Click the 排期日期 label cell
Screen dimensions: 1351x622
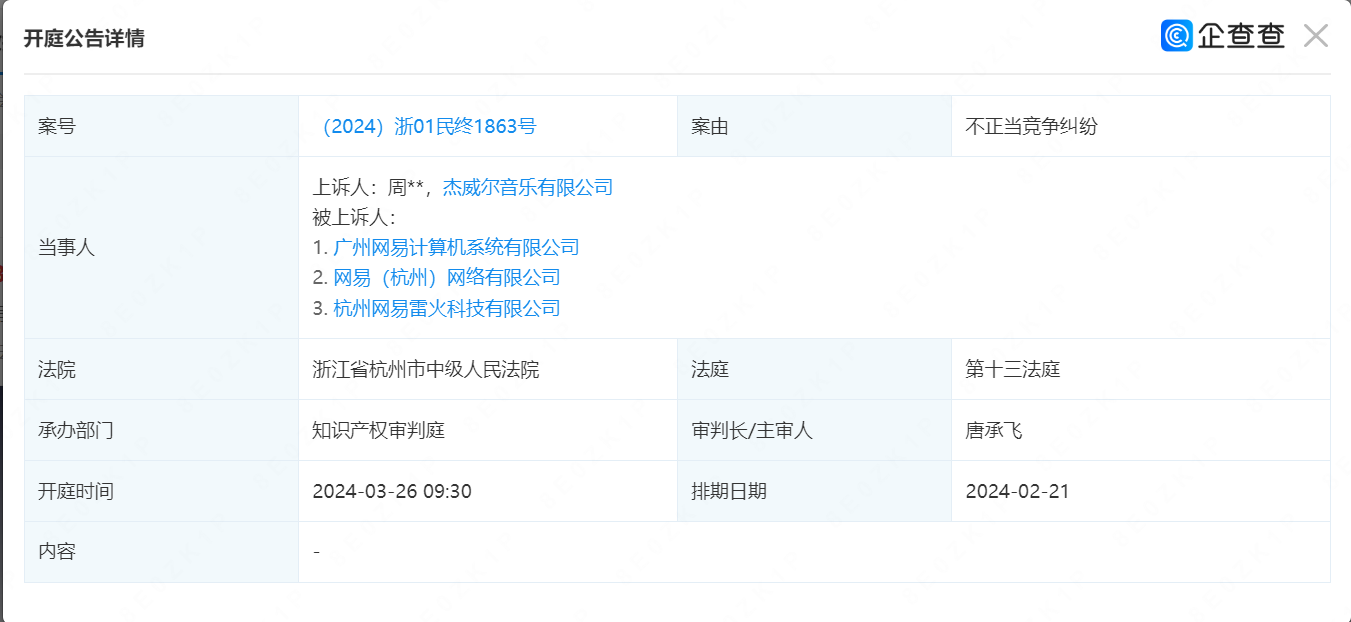(x=728, y=492)
